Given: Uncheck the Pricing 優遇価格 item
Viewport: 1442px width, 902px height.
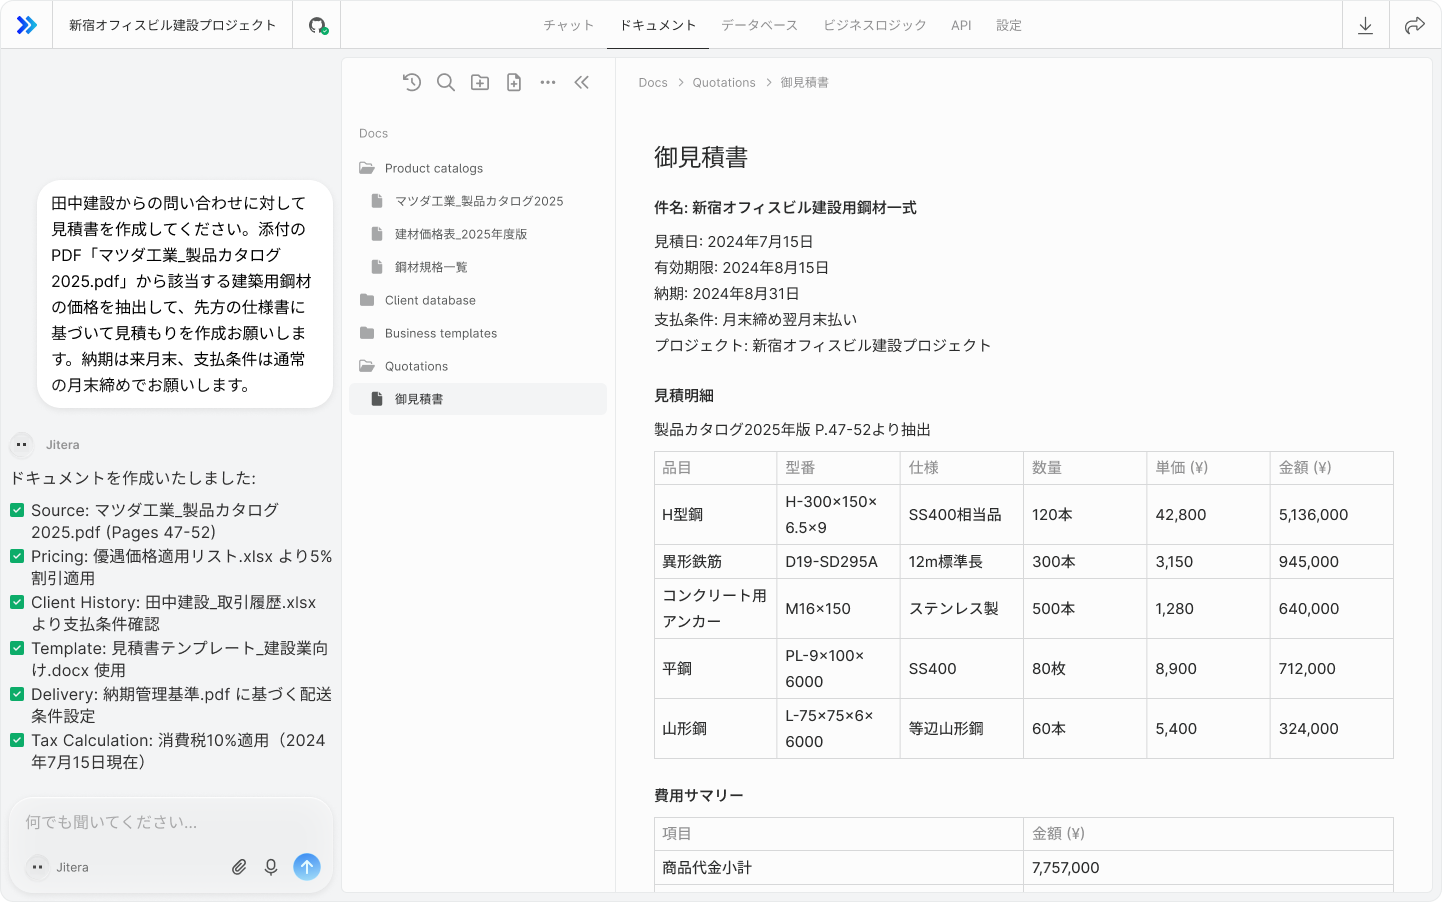Looking at the screenshot, I should tap(17, 556).
